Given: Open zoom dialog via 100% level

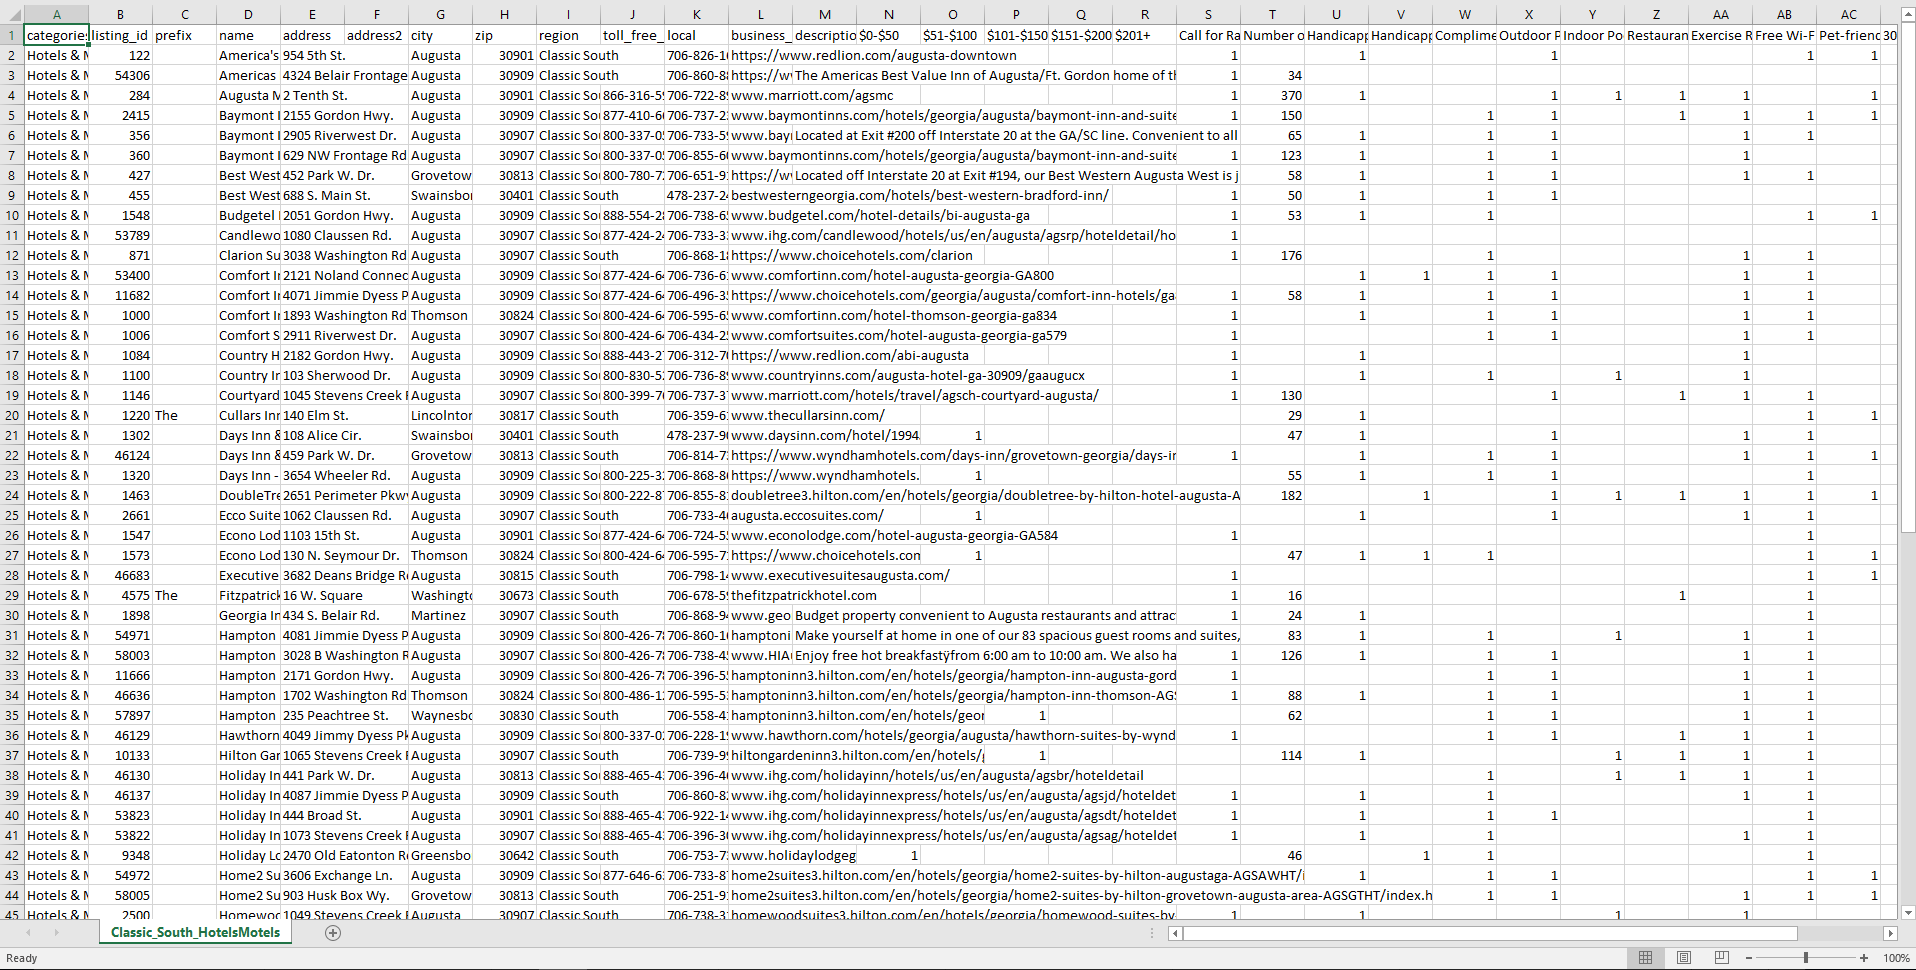Looking at the screenshot, I should pos(1896,958).
